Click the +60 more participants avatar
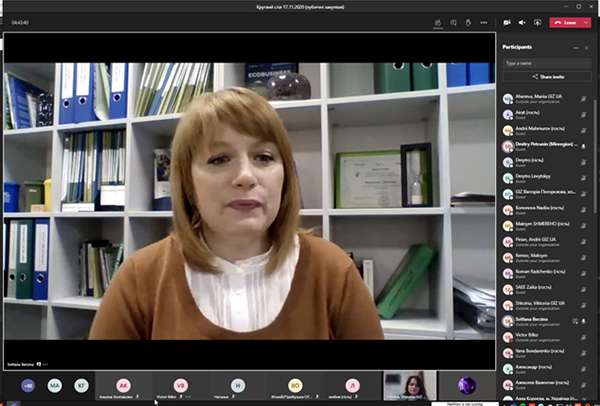Image resolution: width=600 pixels, height=406 pixels. (28, 385)
